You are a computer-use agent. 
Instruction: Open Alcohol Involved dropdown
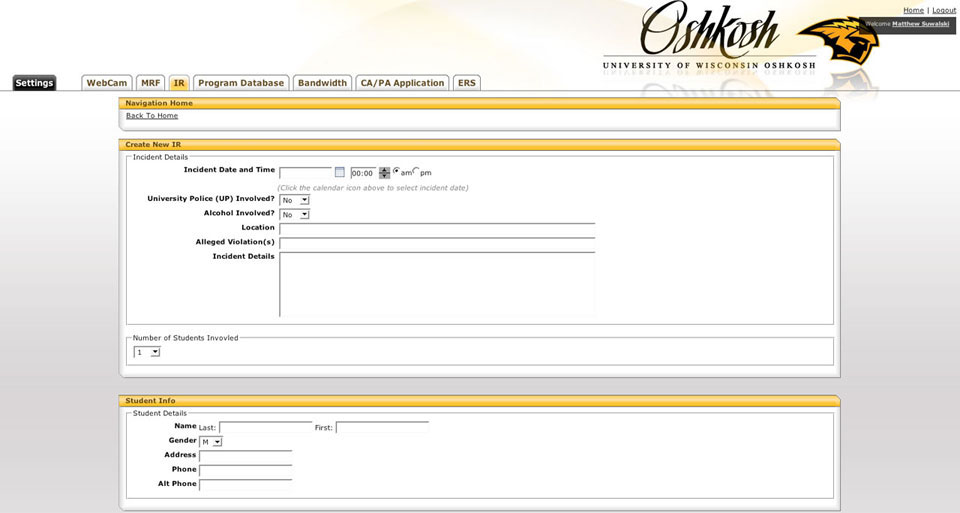click(x=294, y=215)
